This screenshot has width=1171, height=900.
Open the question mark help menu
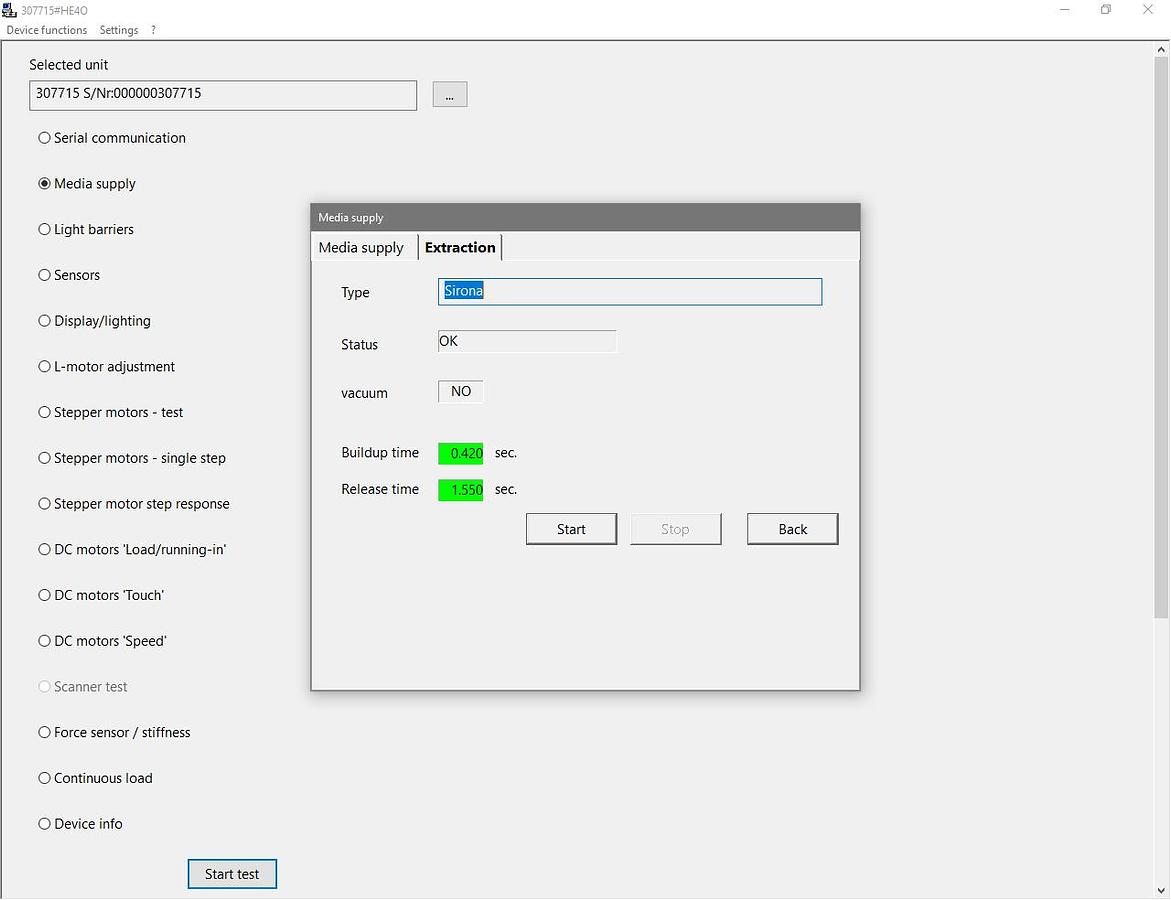[x=153, y=30]
